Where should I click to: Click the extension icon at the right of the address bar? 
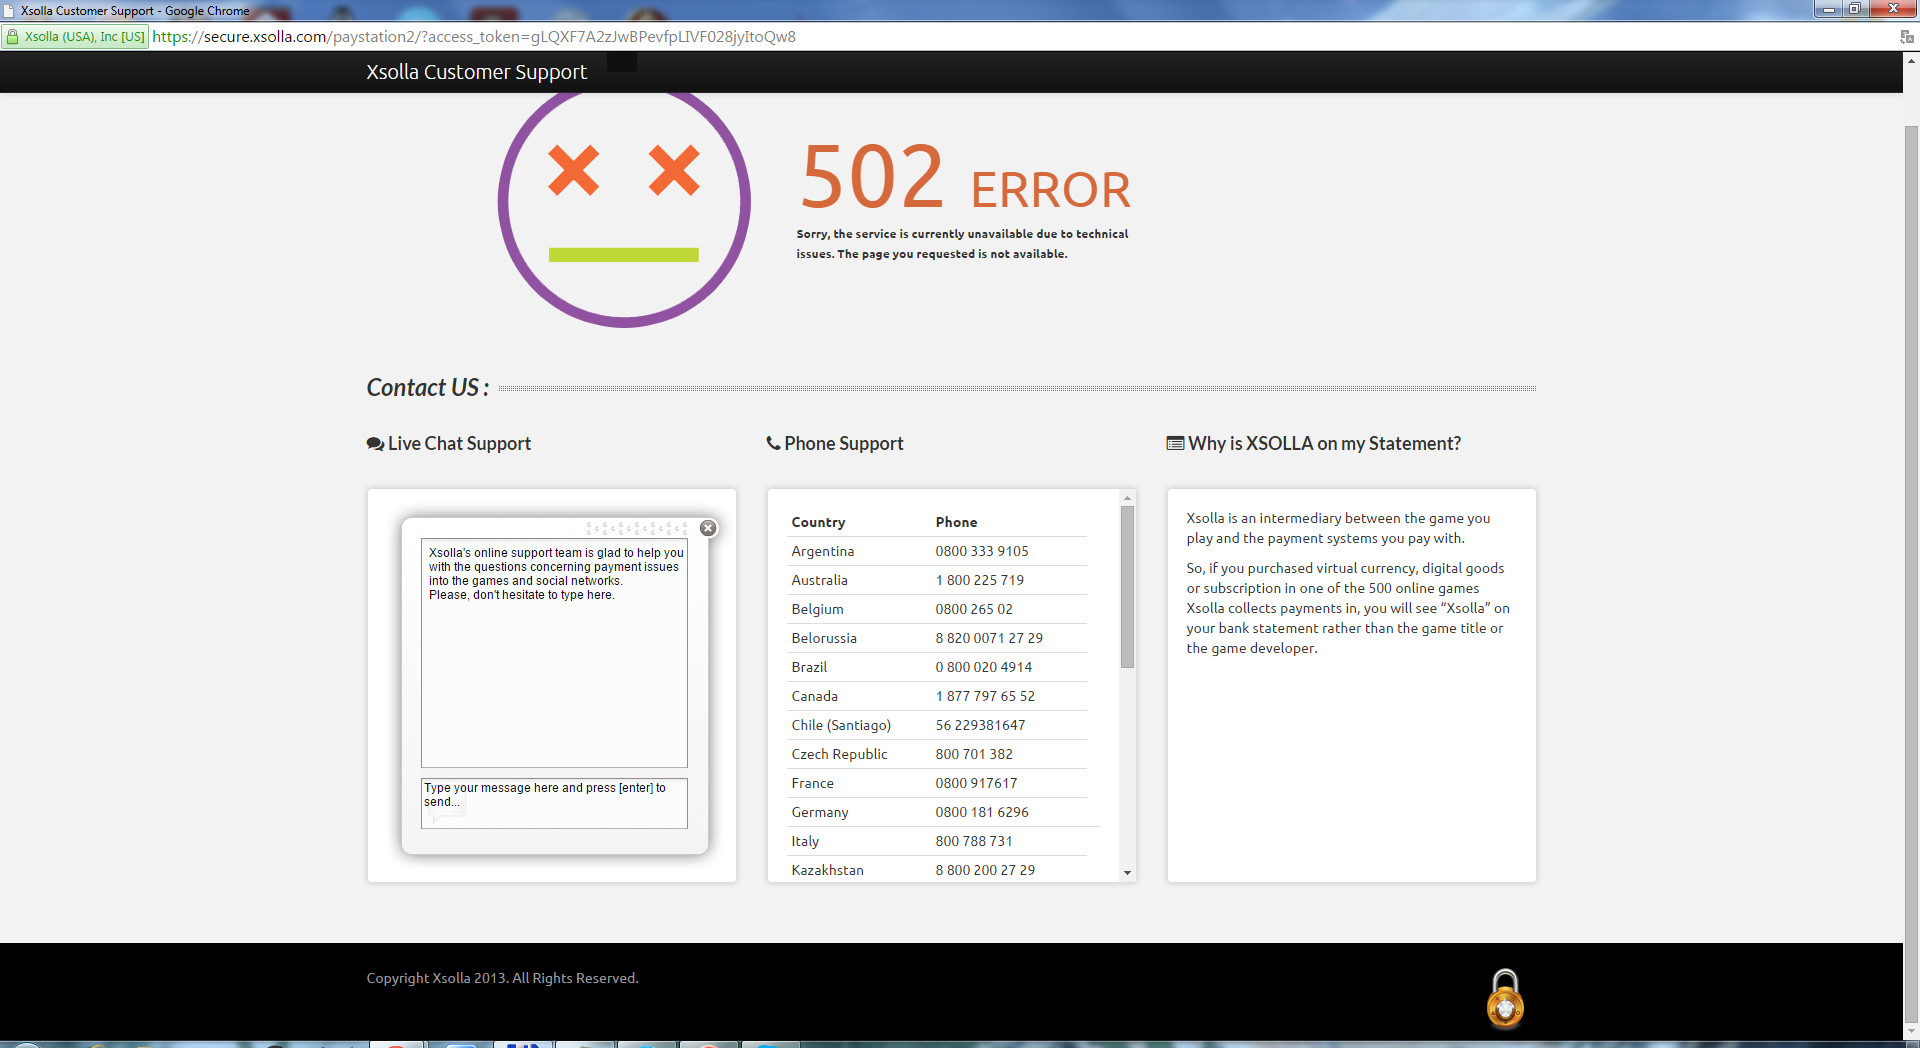pyautogui.click(x=1906, y=37)
